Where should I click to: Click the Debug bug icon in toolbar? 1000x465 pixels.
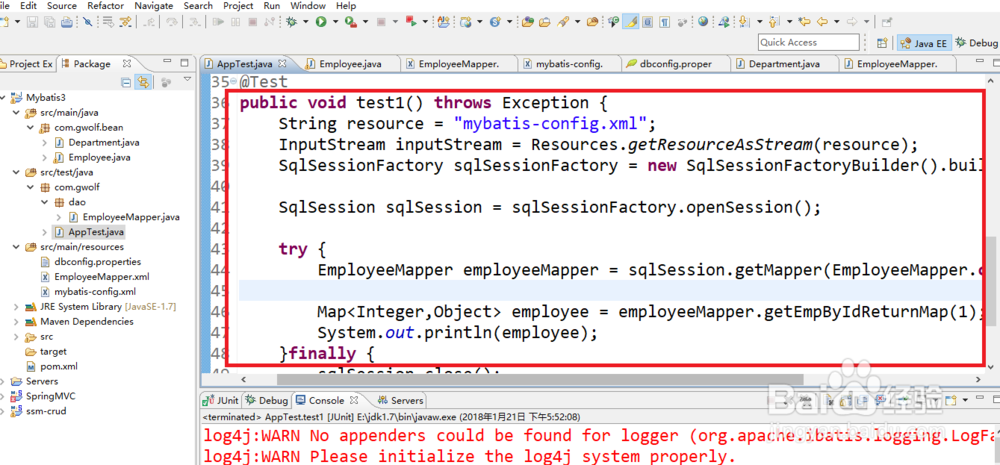point(291,22)
